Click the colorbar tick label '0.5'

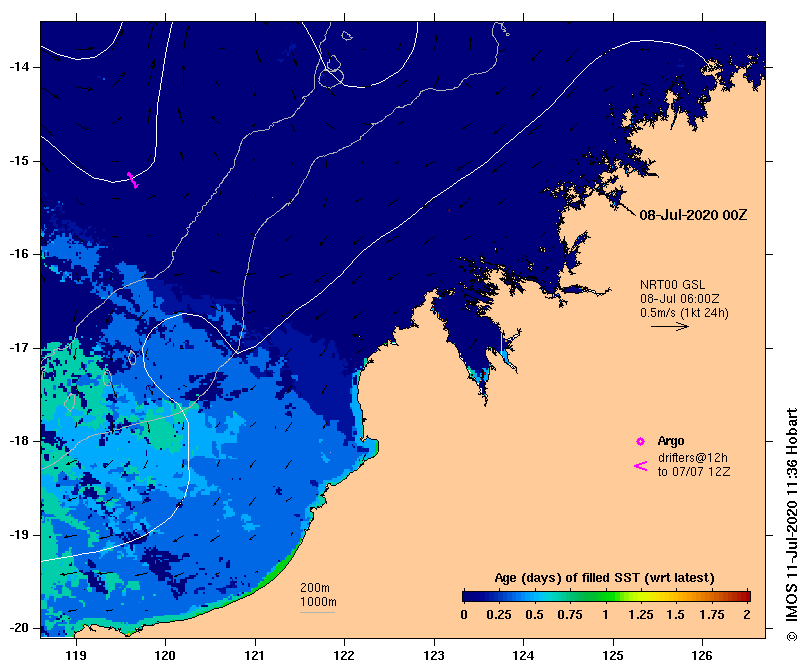534,615
